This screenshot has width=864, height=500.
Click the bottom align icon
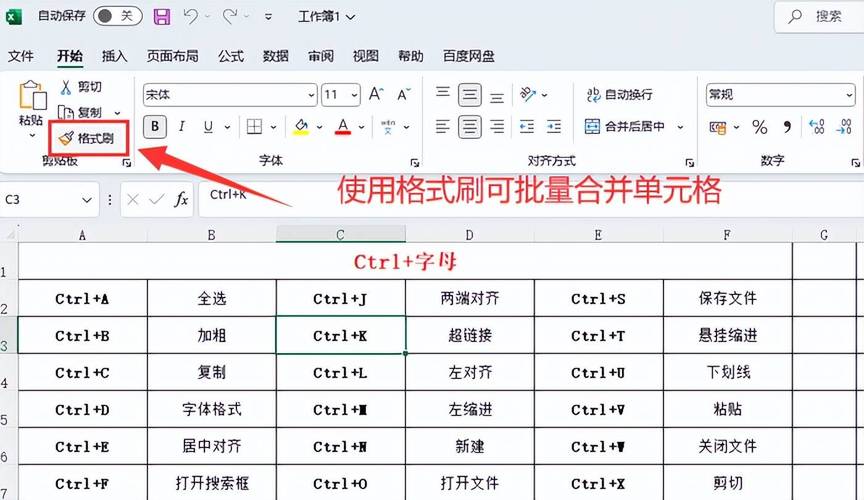(x=496, y=98)
